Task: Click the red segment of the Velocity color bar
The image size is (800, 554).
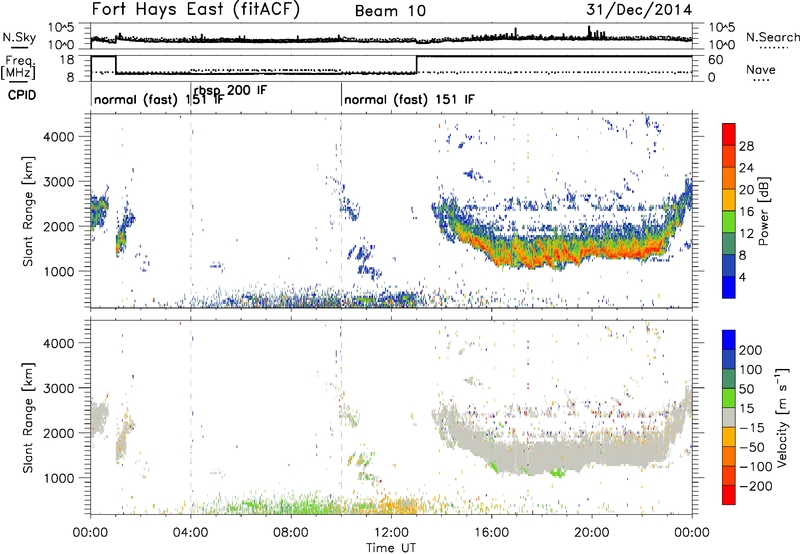Action: coord(729,495)
